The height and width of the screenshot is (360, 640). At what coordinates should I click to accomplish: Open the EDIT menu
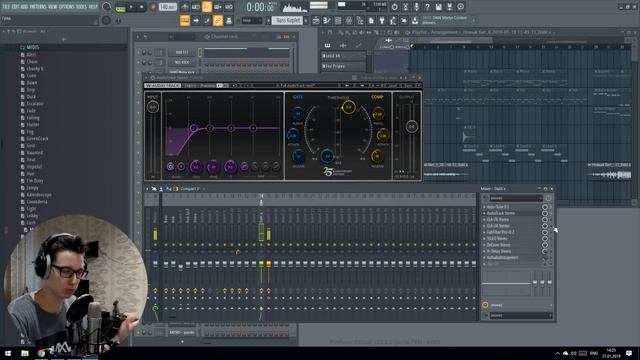pyautogui.click(x=15, y=7)
